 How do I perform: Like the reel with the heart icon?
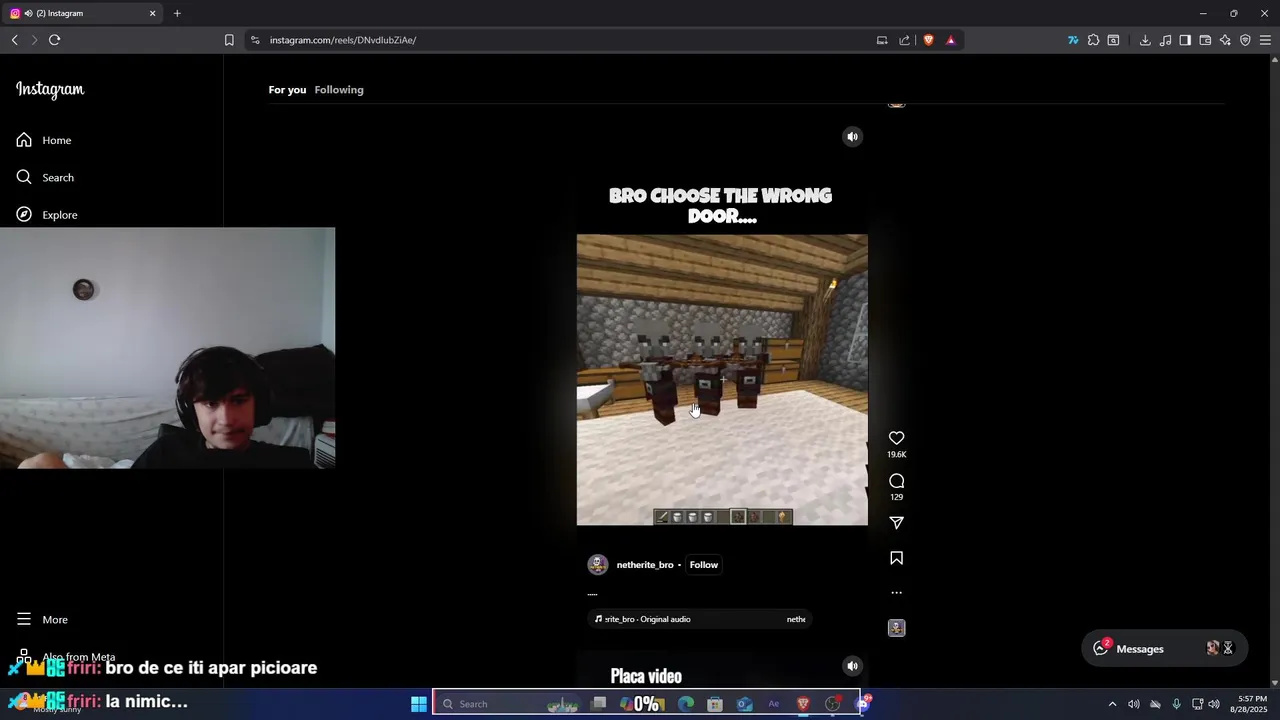[x=896, y=438]
